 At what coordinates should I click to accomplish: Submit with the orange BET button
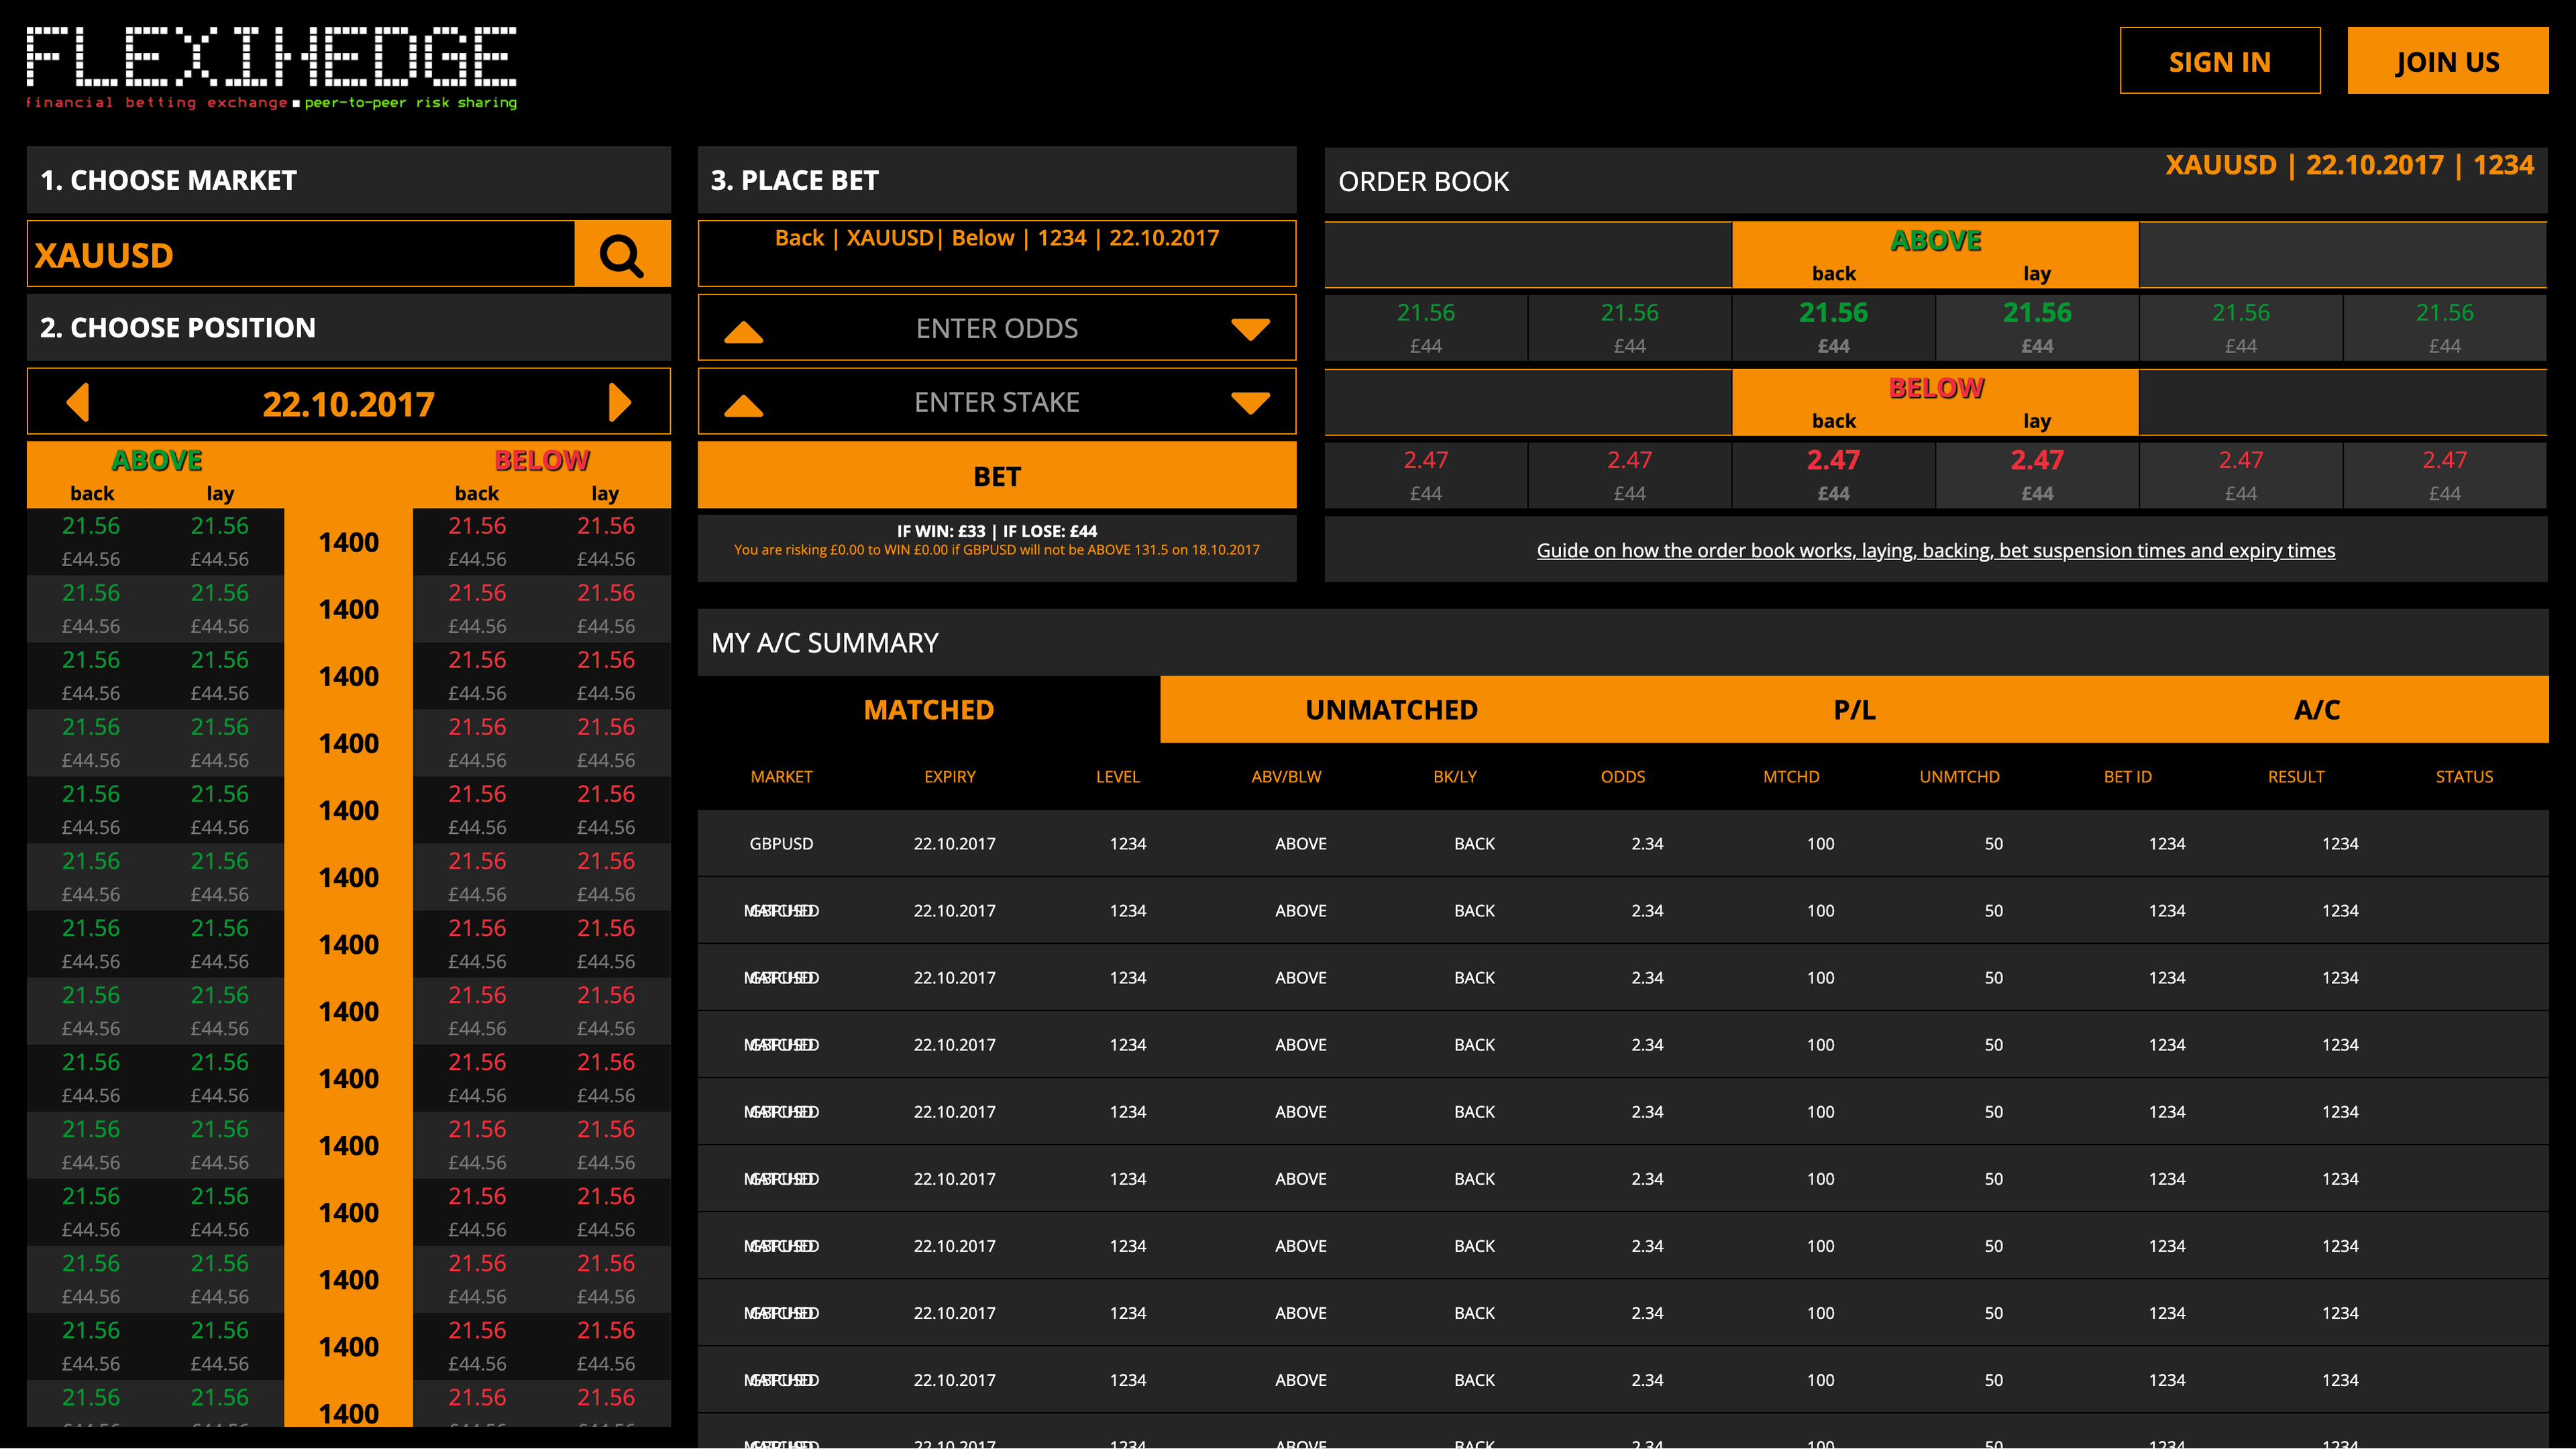(996, 476)
